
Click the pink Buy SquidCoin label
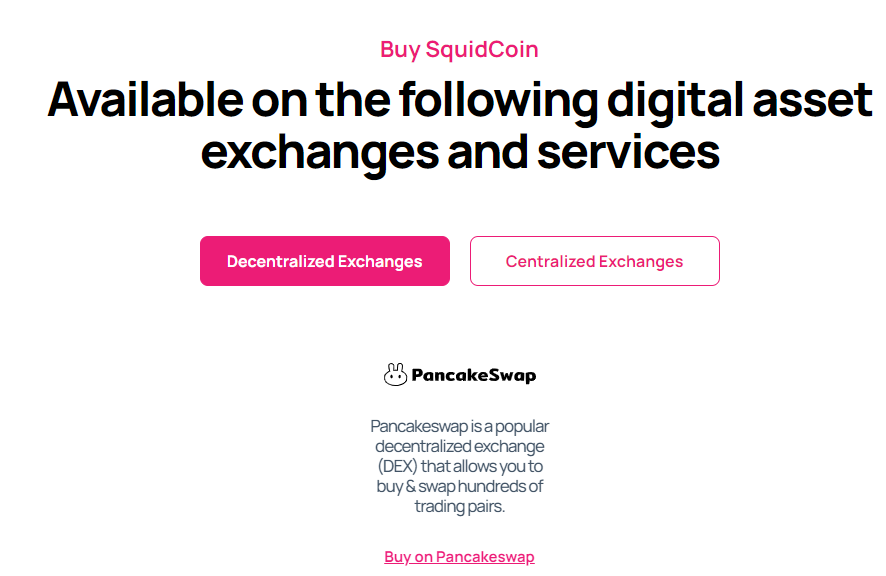coord(459,50)
